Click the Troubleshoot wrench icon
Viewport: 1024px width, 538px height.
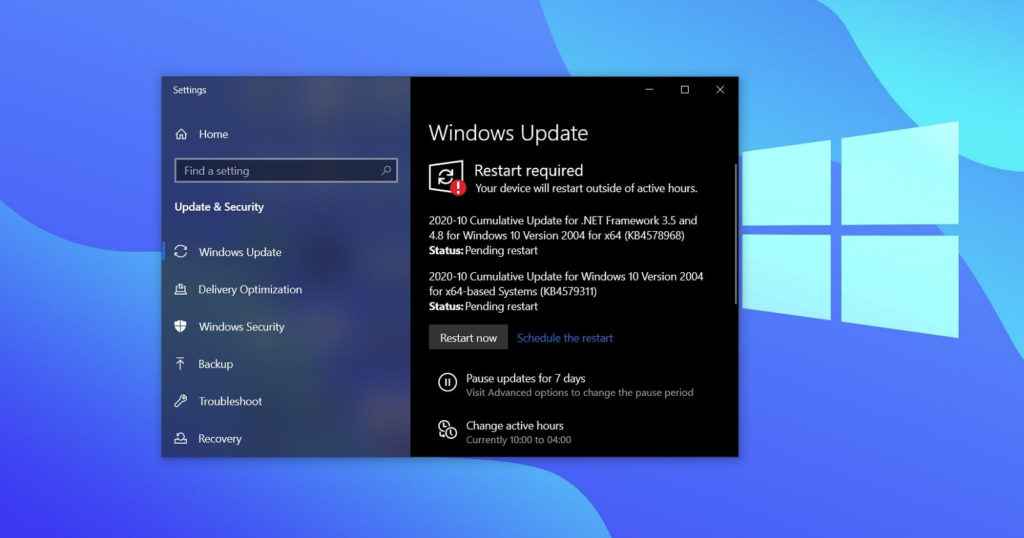point(181,401)
